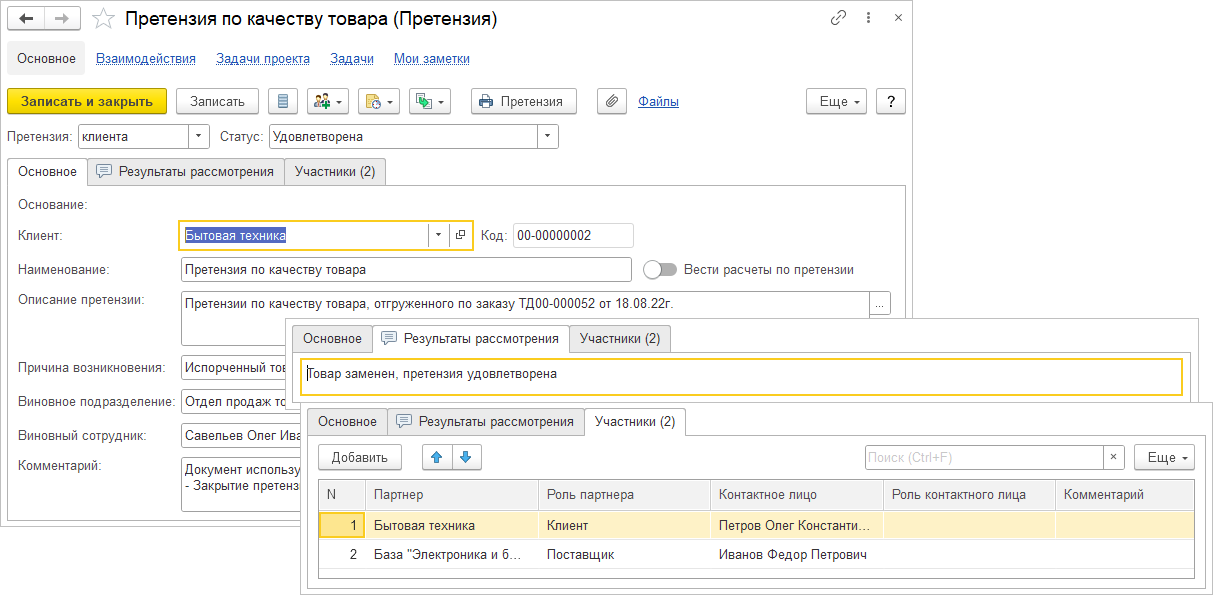Open Результаты рассмотрения tab in main form

pos(186,171)
